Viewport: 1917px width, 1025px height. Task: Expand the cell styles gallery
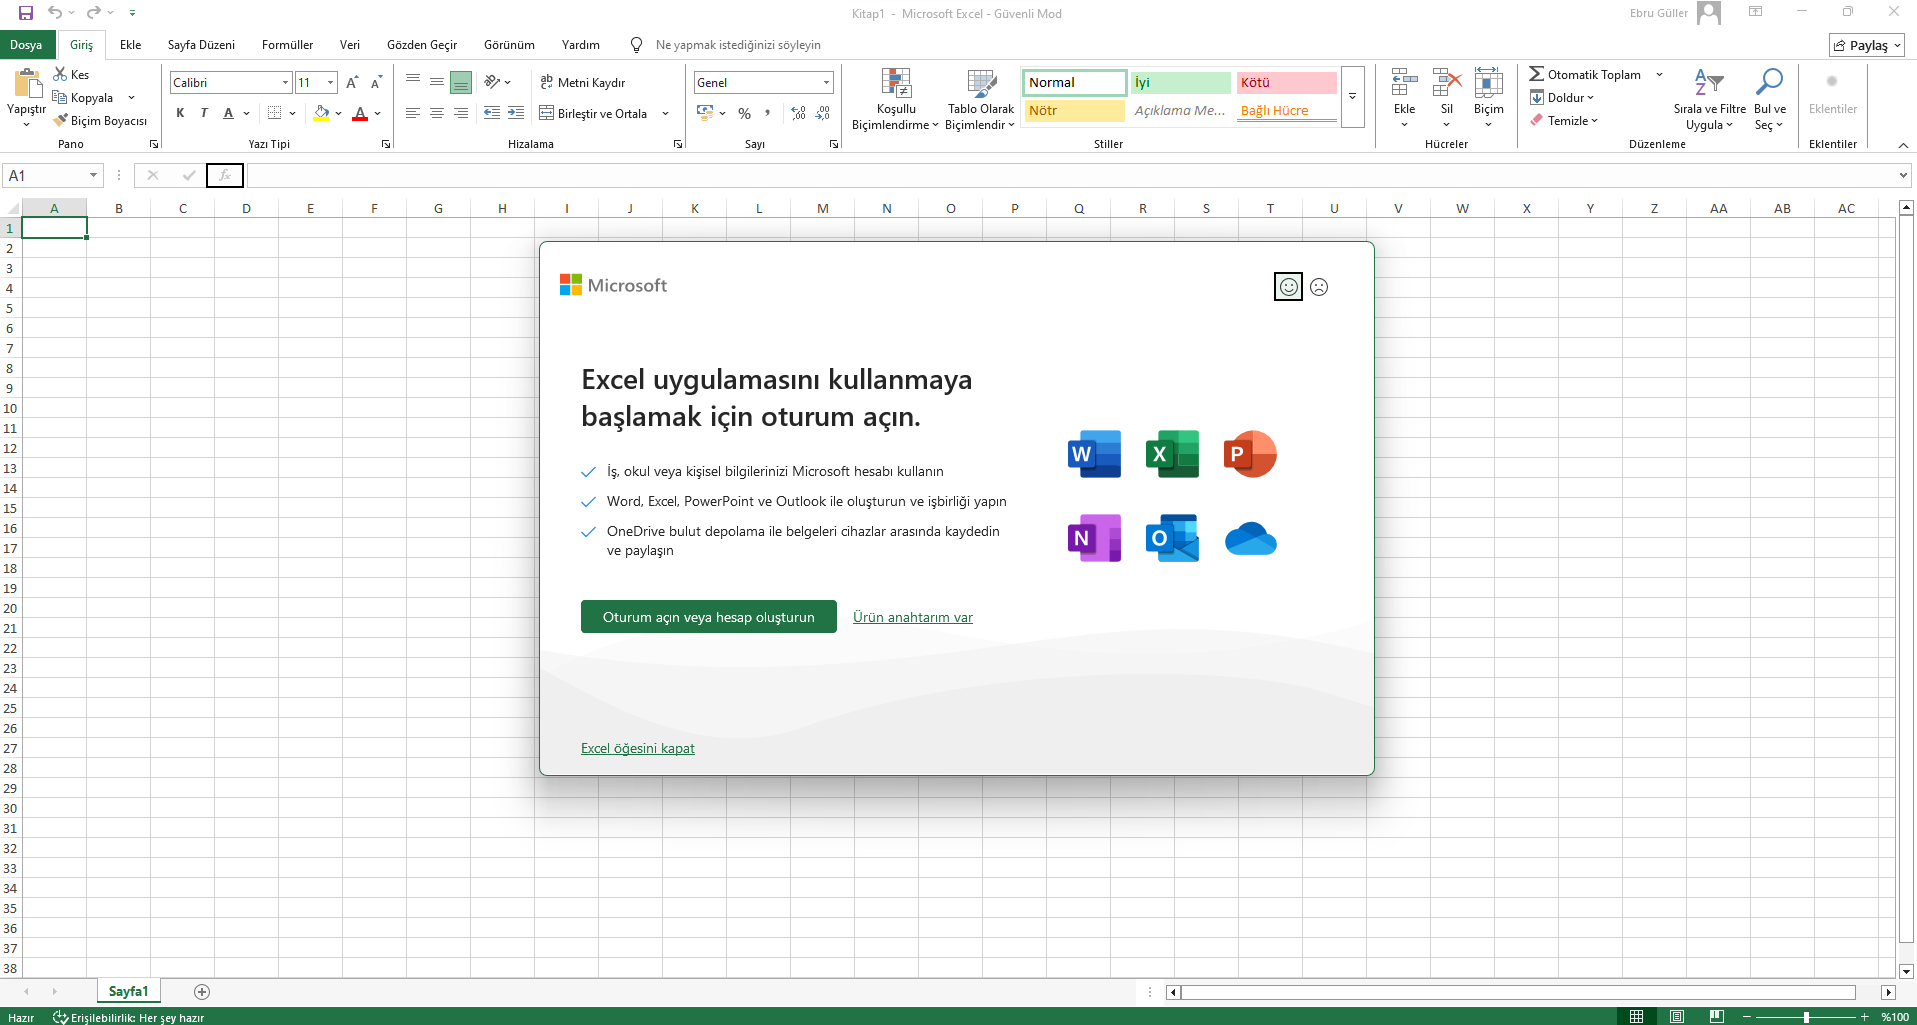click(1352, 97)
